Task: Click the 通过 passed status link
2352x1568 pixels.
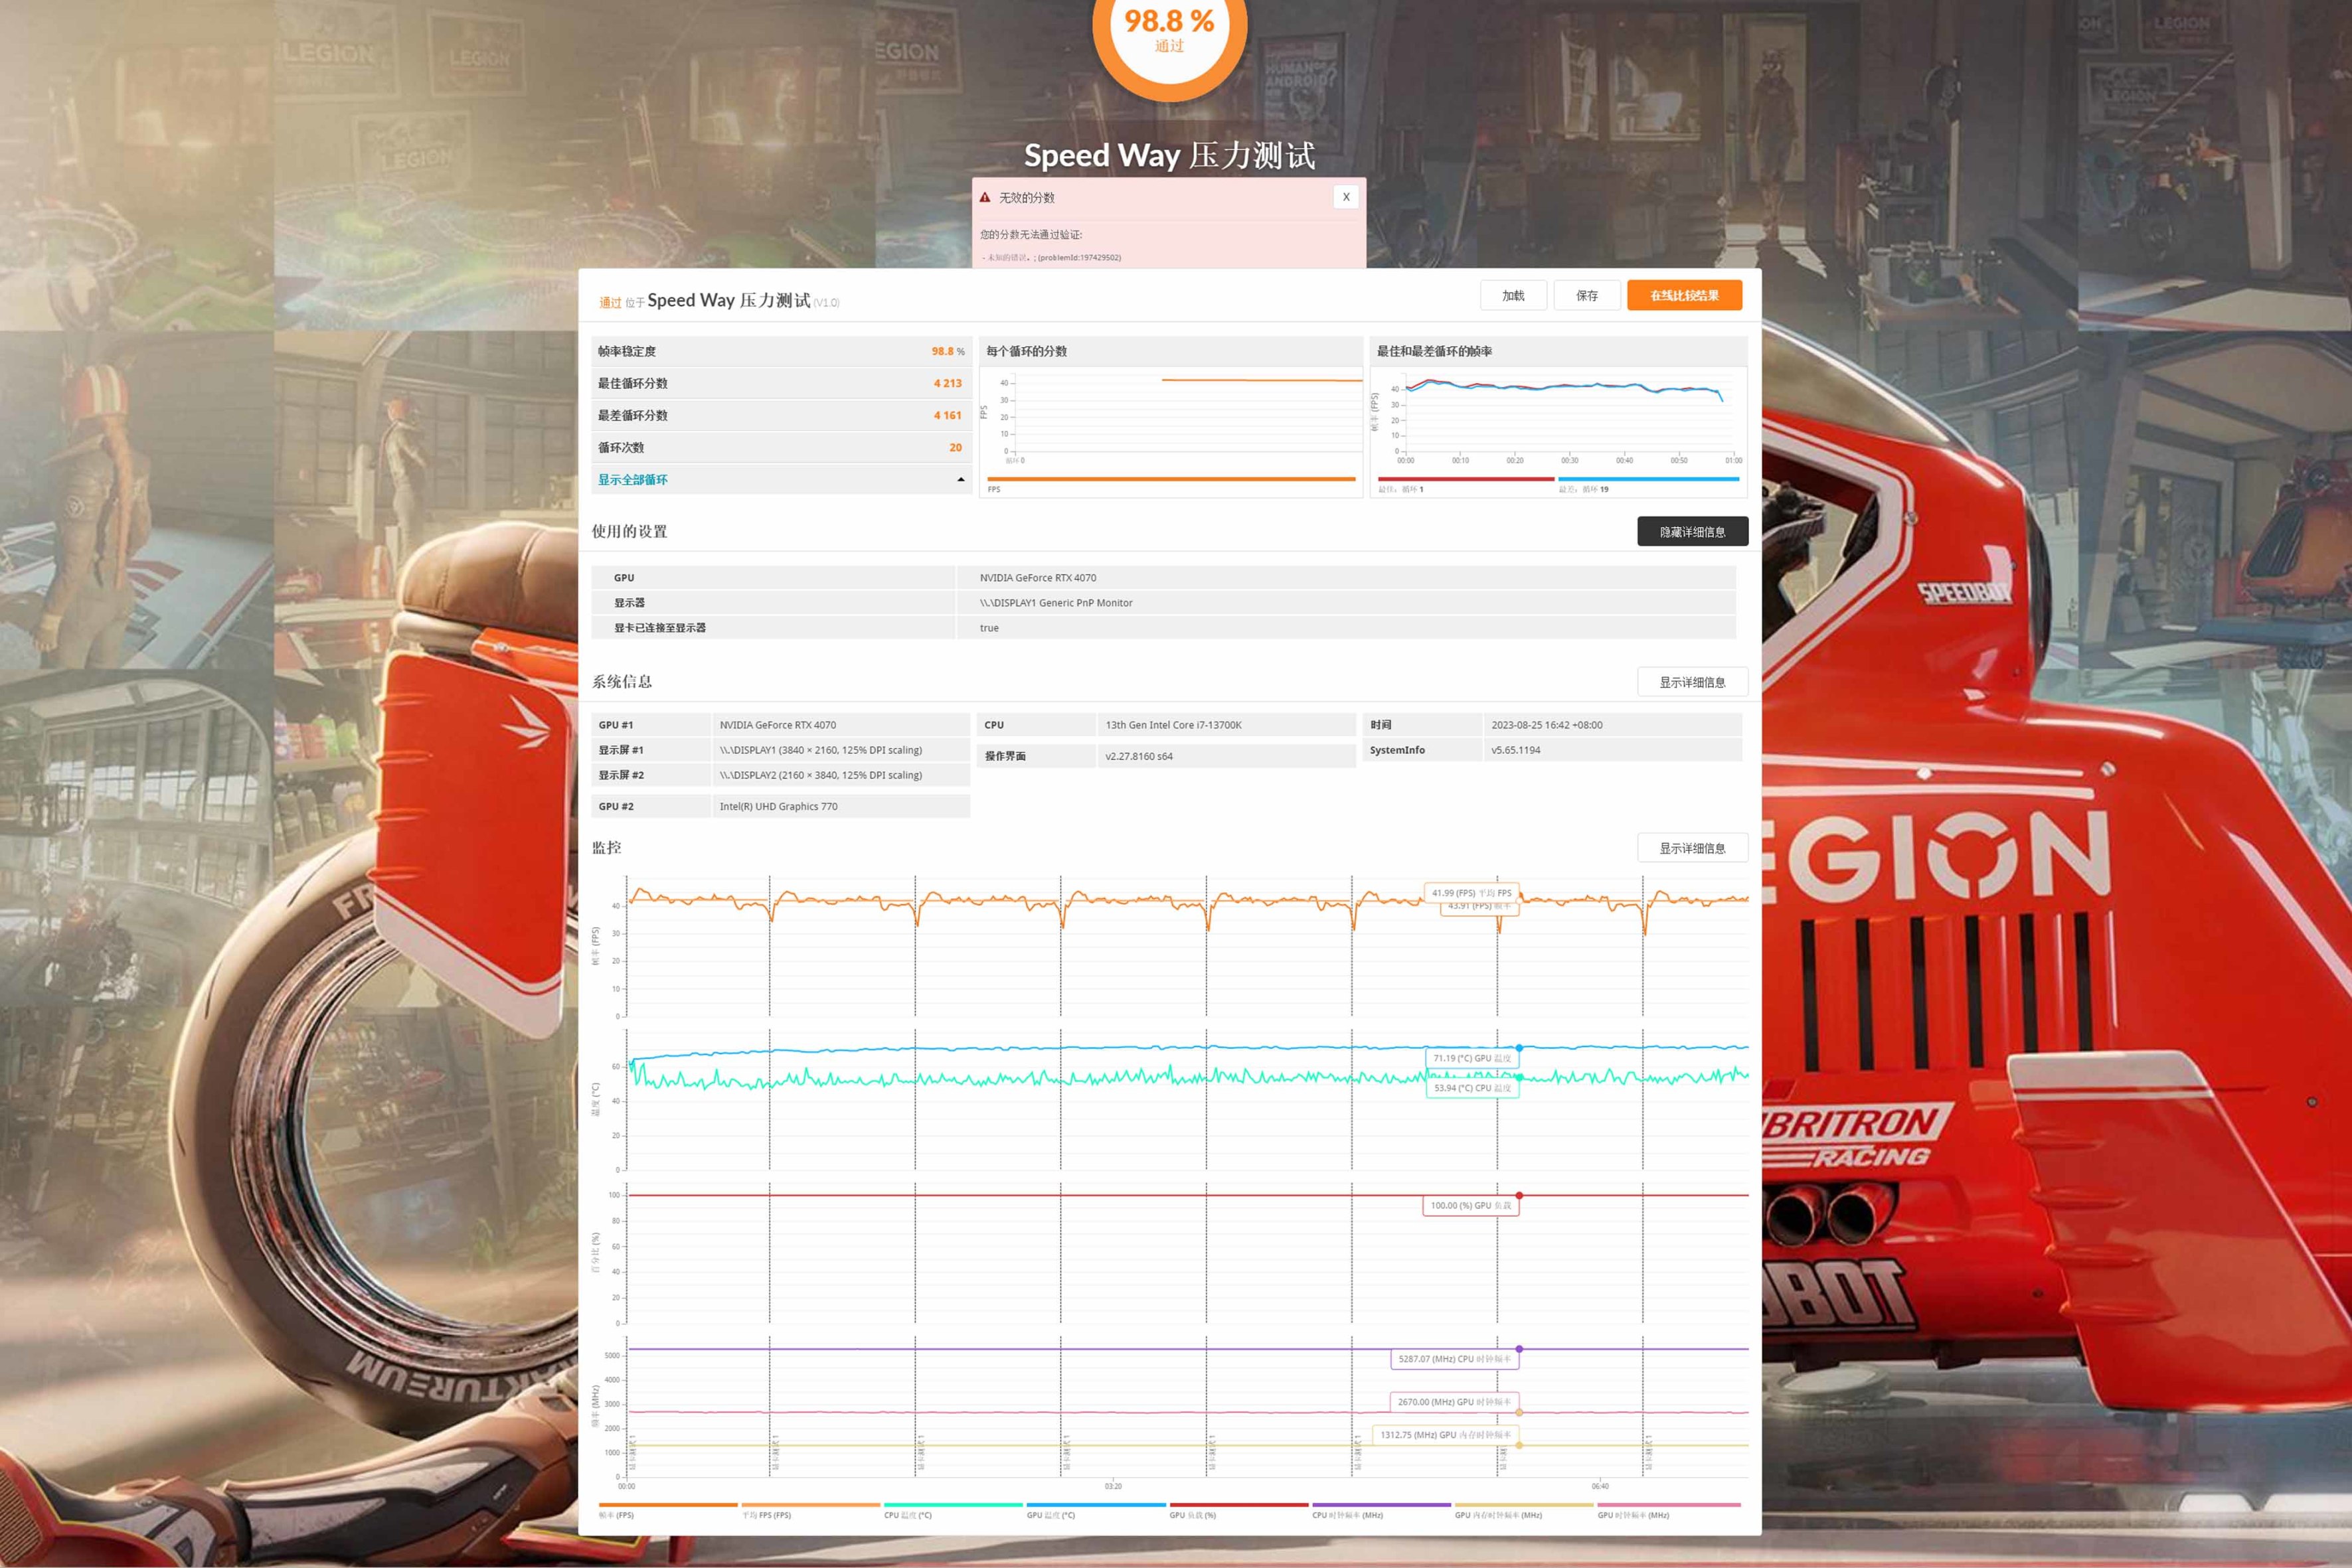Action: tap(610, 303)
